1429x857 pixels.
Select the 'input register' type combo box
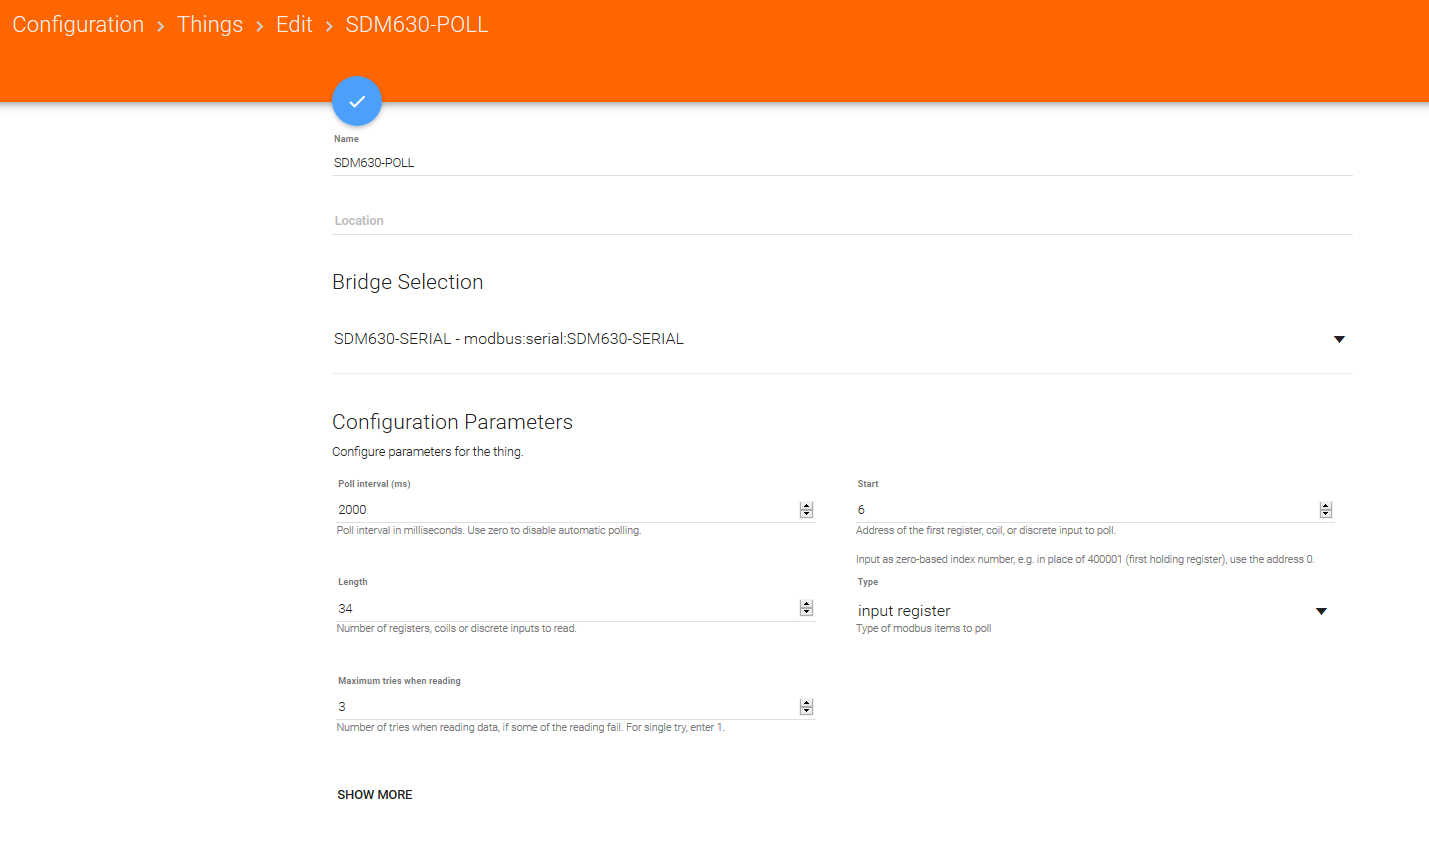[x=1080, y=611]
